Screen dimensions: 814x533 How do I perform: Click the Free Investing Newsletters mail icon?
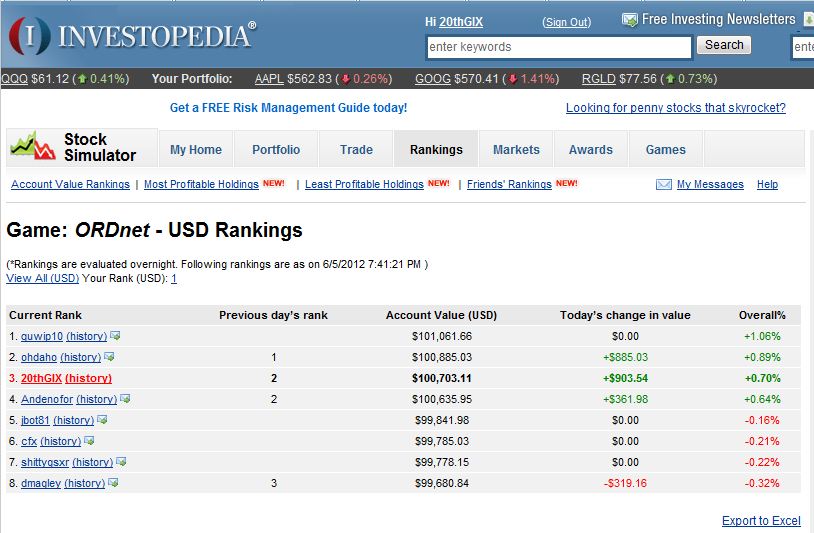pos(629,20)
